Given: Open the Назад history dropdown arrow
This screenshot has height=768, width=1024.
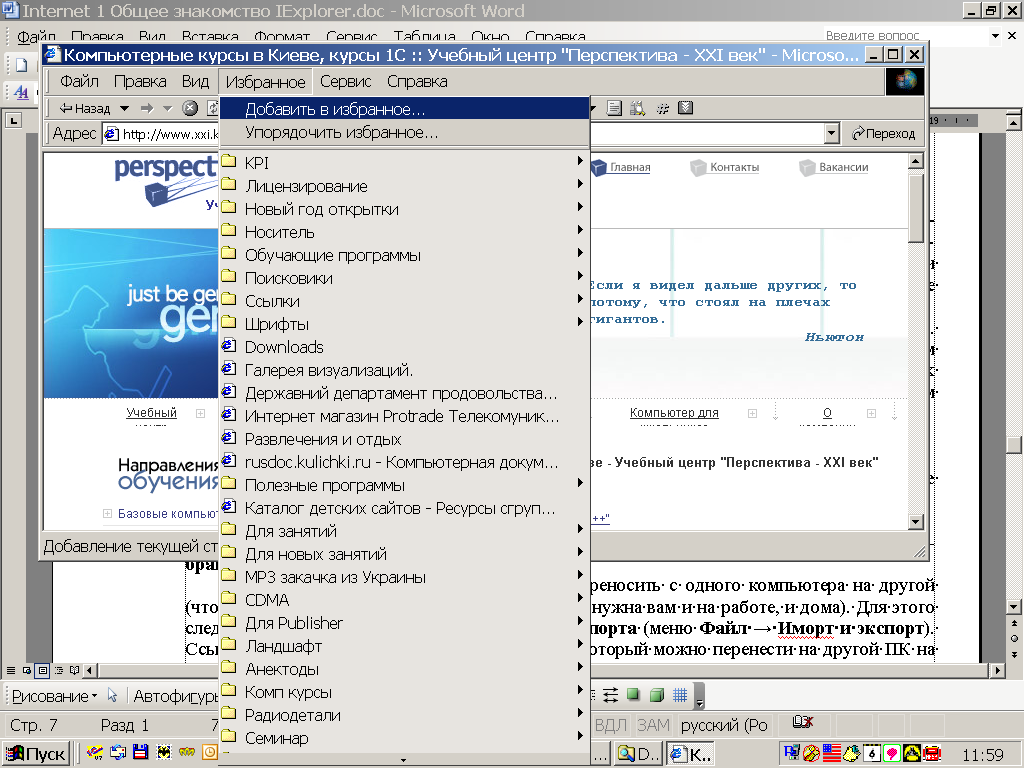Looking at the screenshot, I should [124, 108].
